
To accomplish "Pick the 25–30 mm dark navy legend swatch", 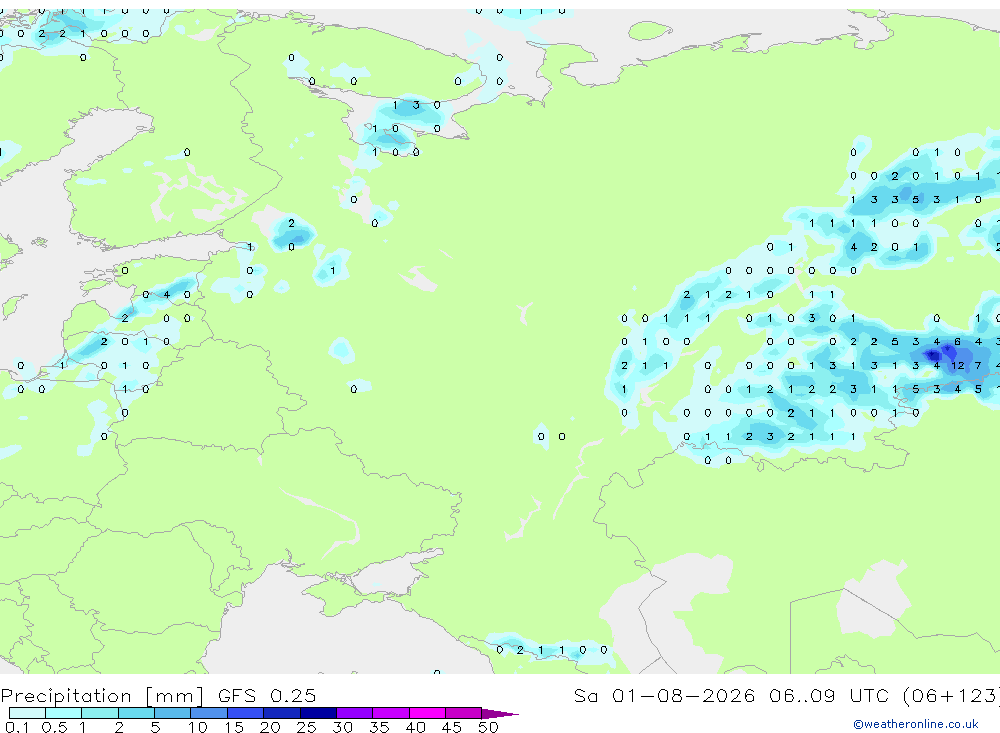I will (x=318, y=713).
